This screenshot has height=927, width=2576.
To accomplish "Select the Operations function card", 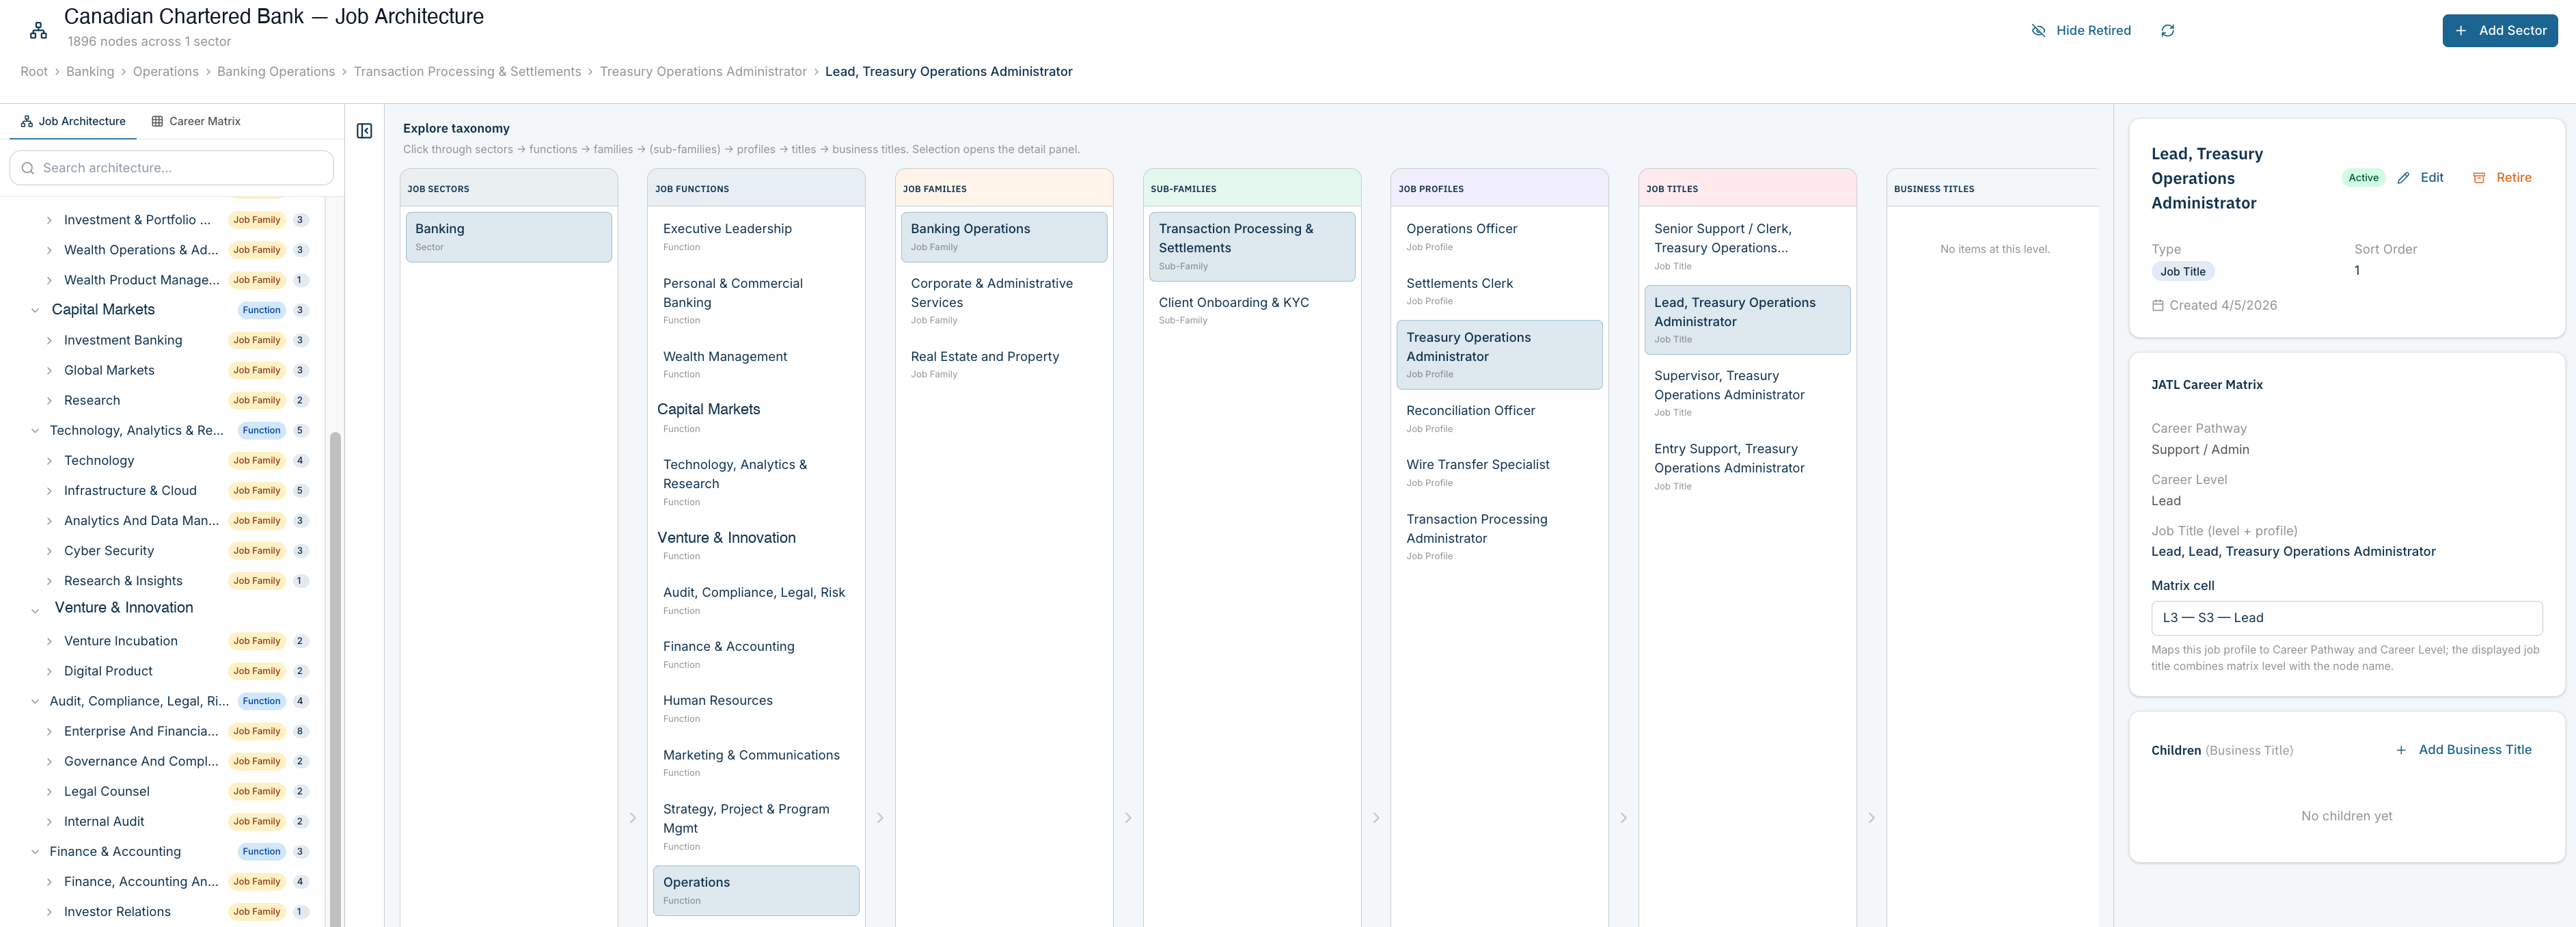I will pyautogui.click(x=756, y=890).
